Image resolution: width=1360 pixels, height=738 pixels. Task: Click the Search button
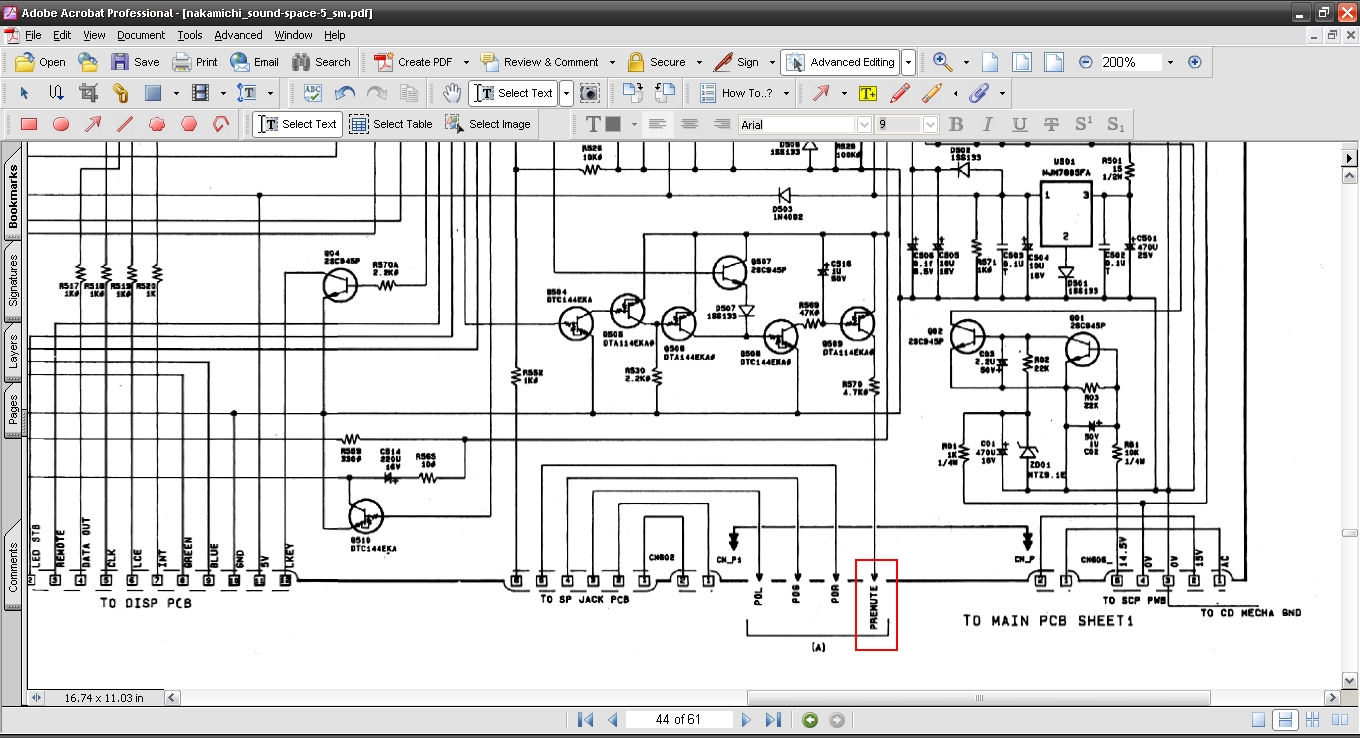click(321, 62)
